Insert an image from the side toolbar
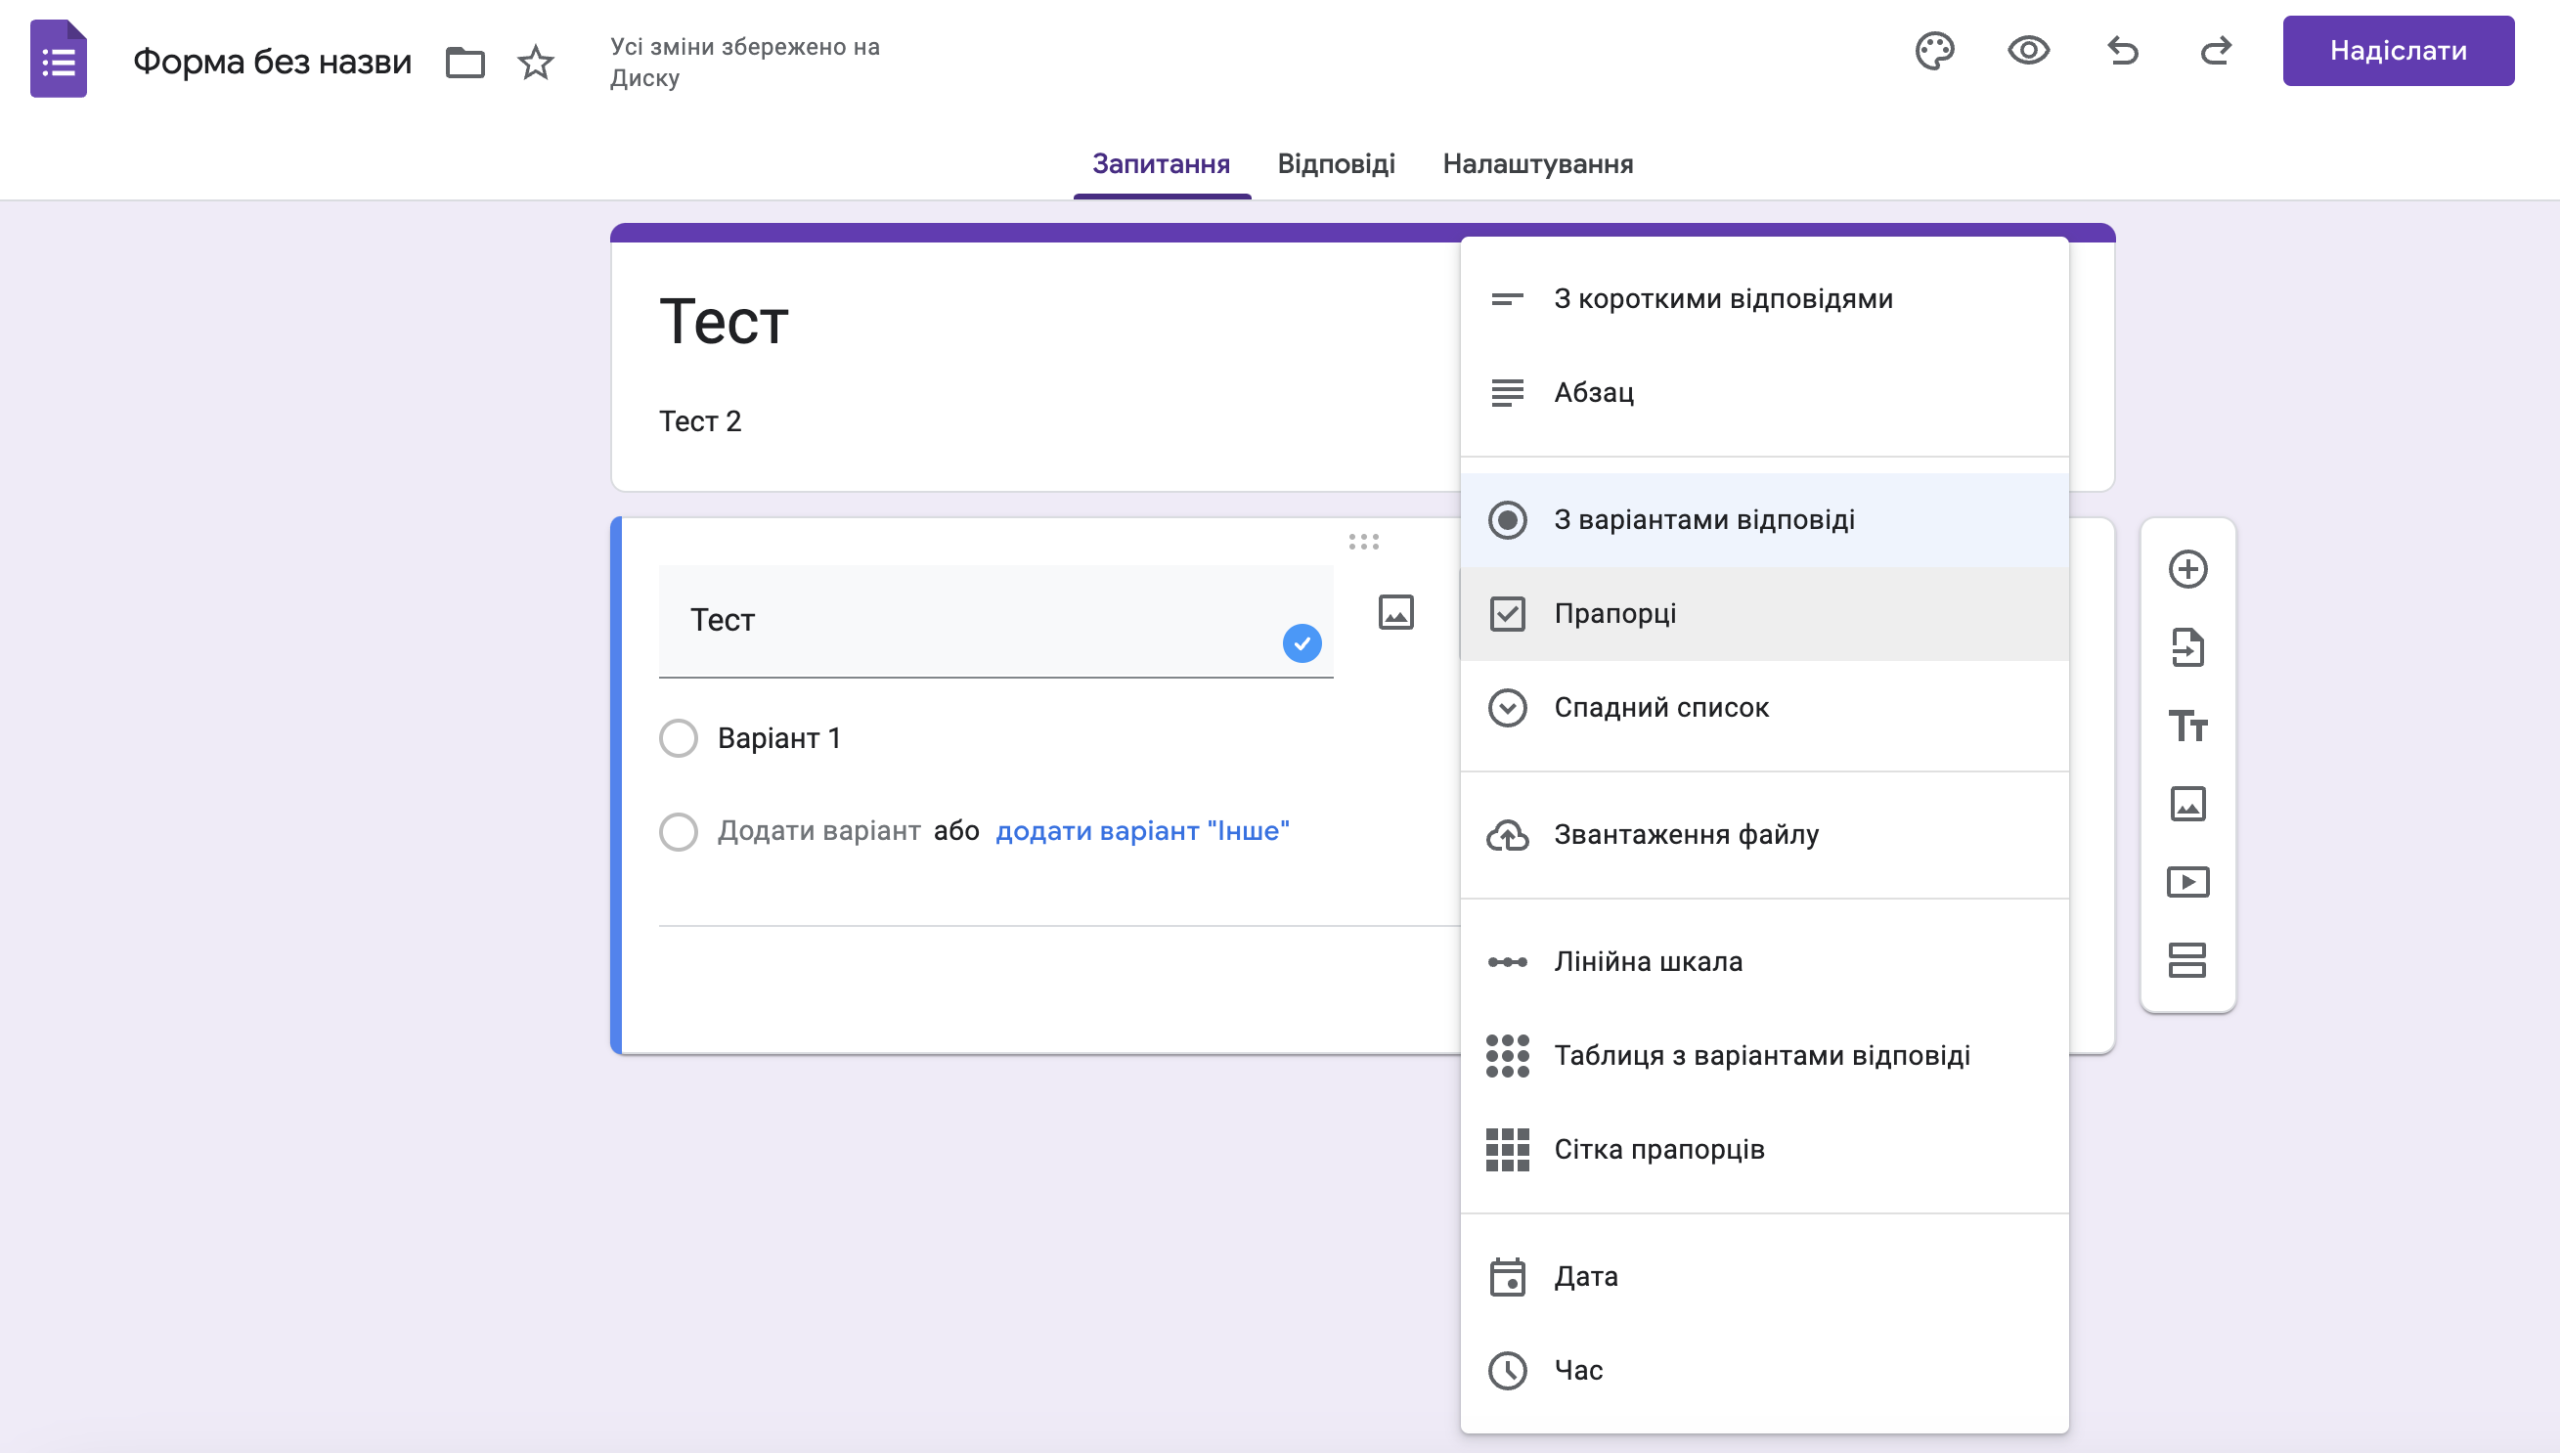This screenshot has width=2560, height=1453. (2188, 804)
